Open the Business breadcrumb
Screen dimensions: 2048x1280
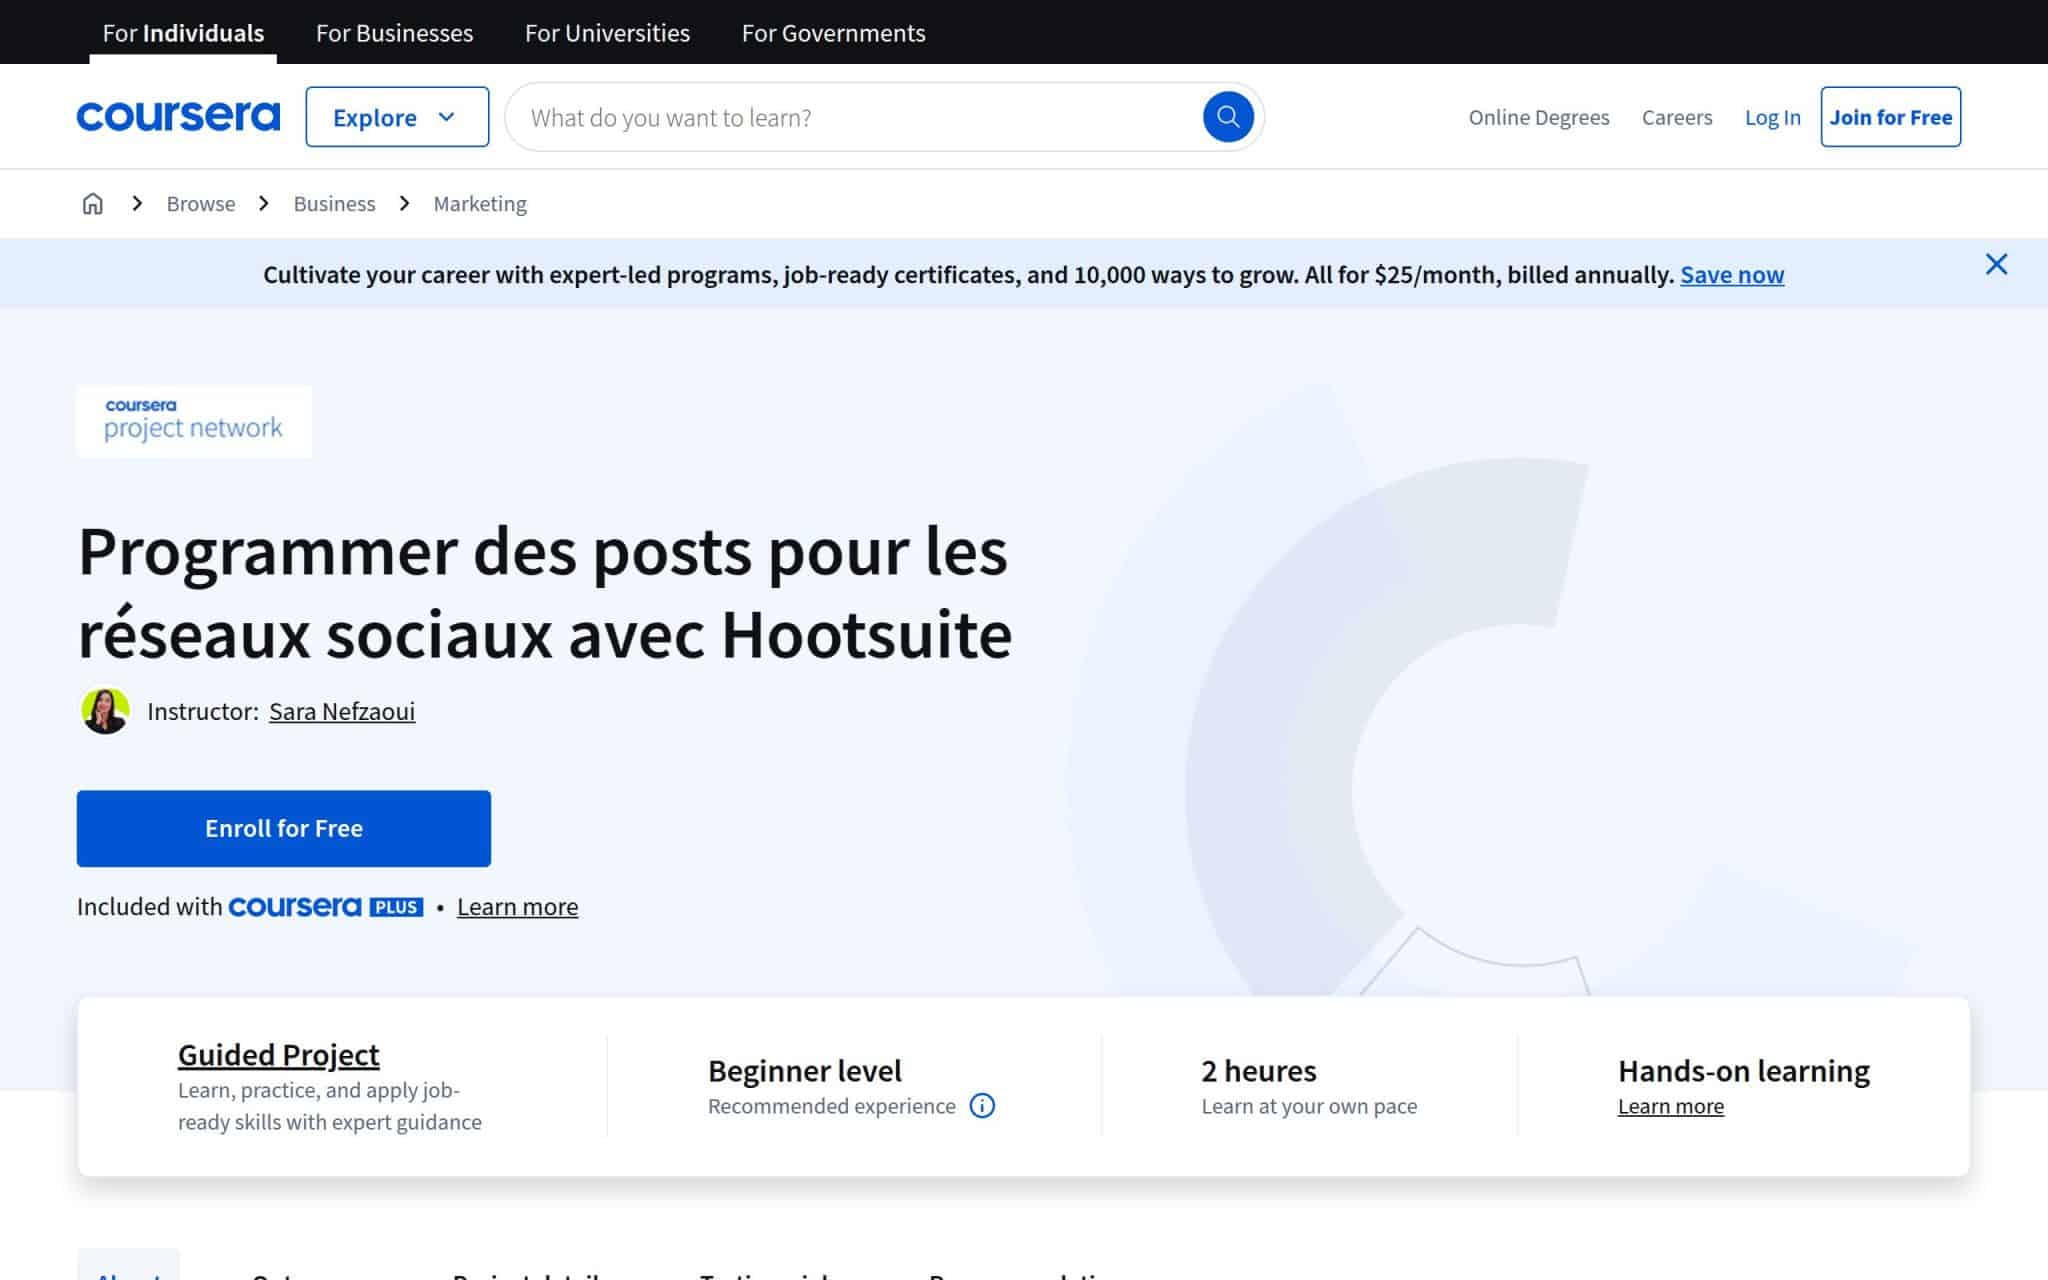click(x=334, y=204)
